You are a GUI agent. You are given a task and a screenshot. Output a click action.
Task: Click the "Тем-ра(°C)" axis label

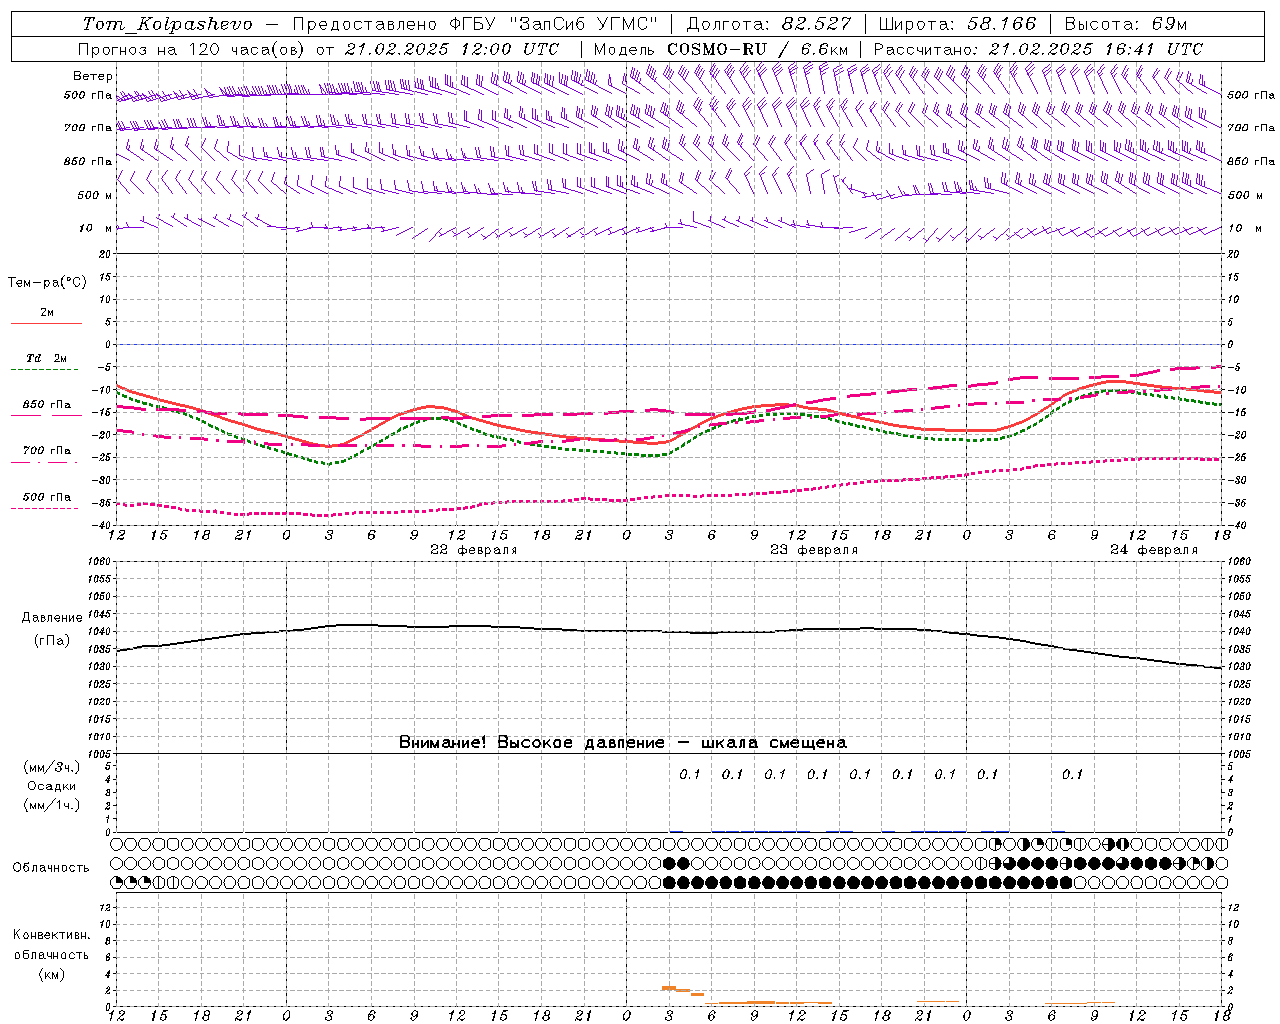coord(47,283)
